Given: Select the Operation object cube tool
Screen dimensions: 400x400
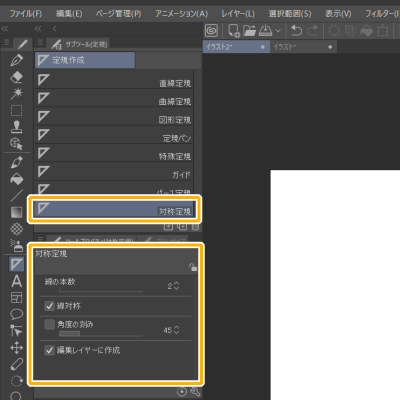Looking at the screenshot, I should pos(17,144).
